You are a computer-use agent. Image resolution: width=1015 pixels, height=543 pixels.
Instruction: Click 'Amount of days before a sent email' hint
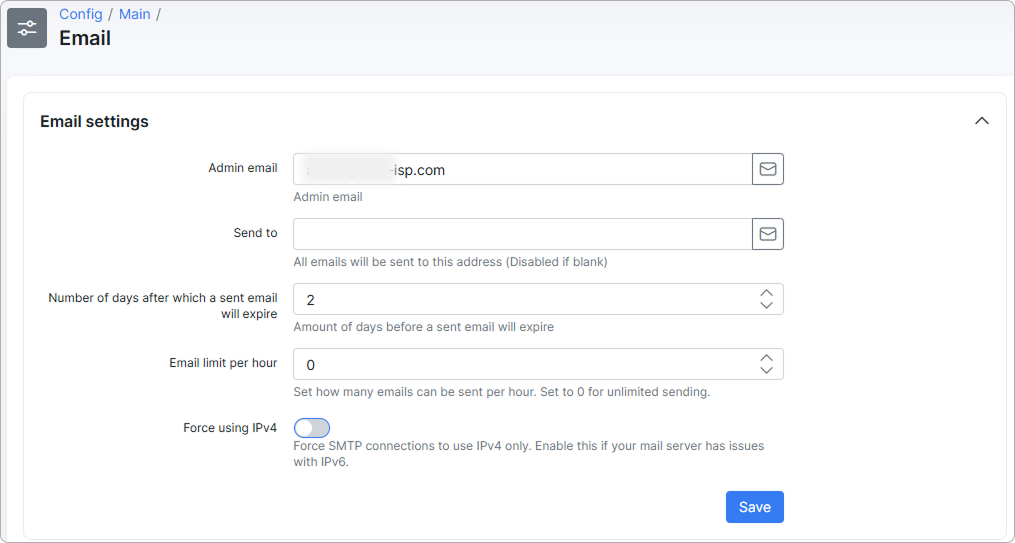coord(423,327)
